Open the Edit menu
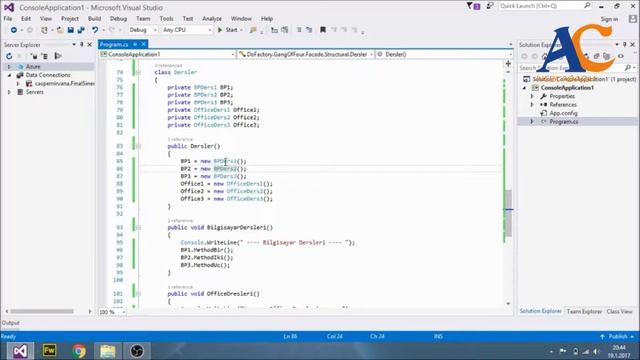 coord(26,19)
